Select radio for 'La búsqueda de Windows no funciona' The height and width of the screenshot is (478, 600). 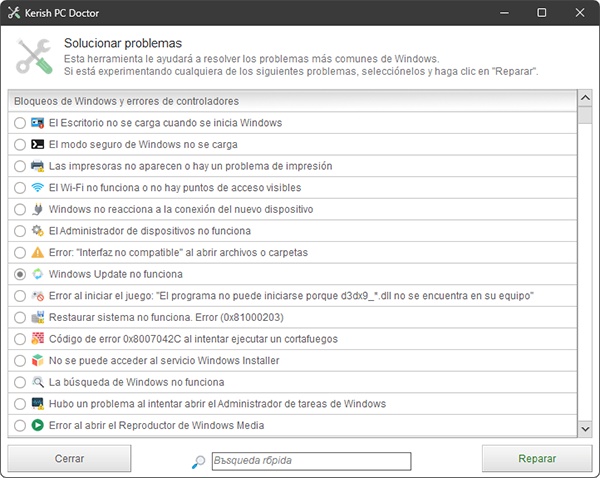pyautogui.click(x=20, y=382)
